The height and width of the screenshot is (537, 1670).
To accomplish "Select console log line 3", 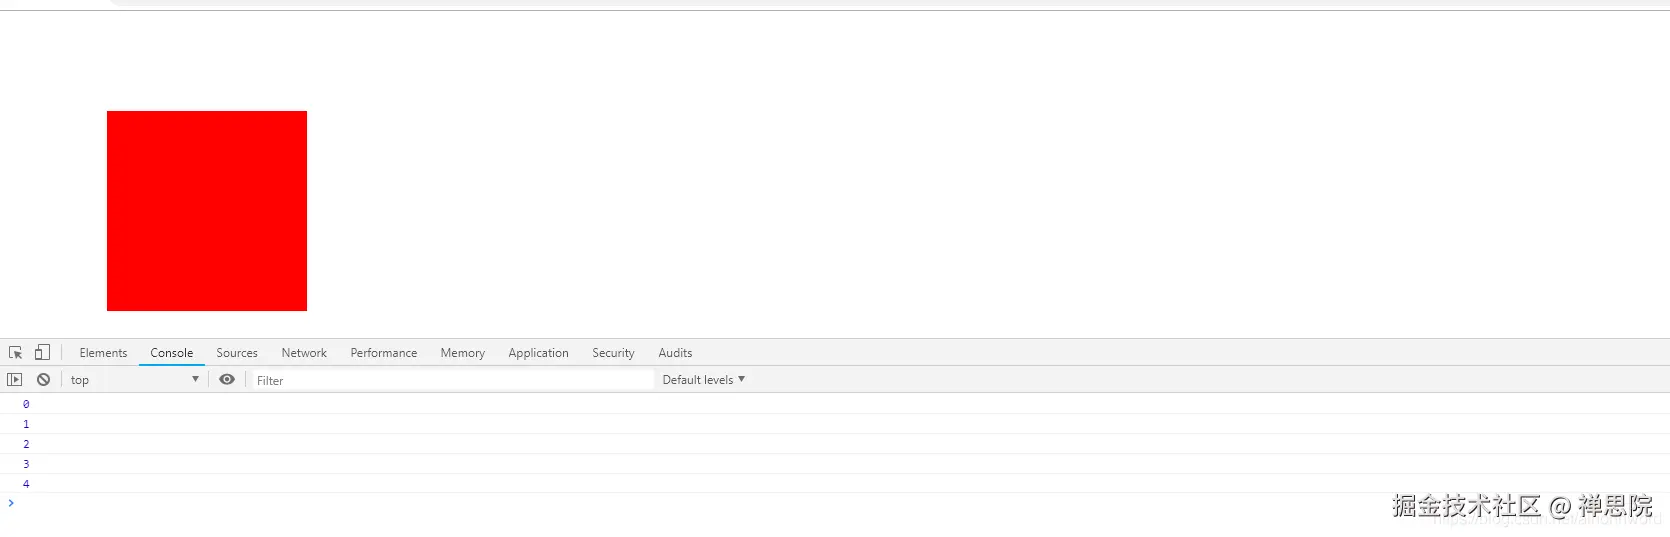I will (x=835, y=464).
